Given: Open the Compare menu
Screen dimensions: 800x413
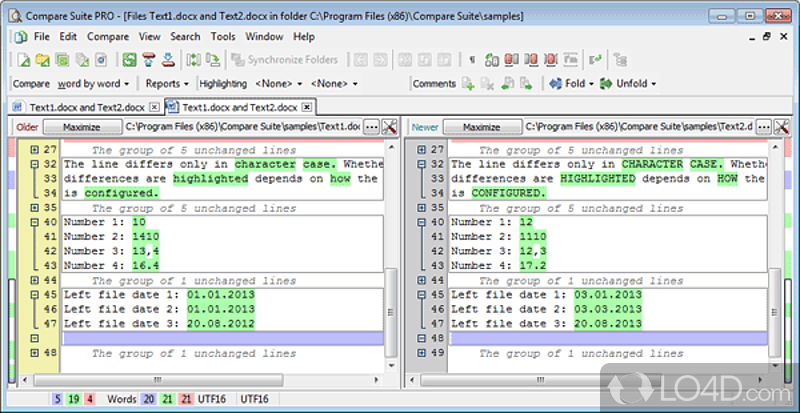Looking at the screenshot, I should (x=108, y=37).
